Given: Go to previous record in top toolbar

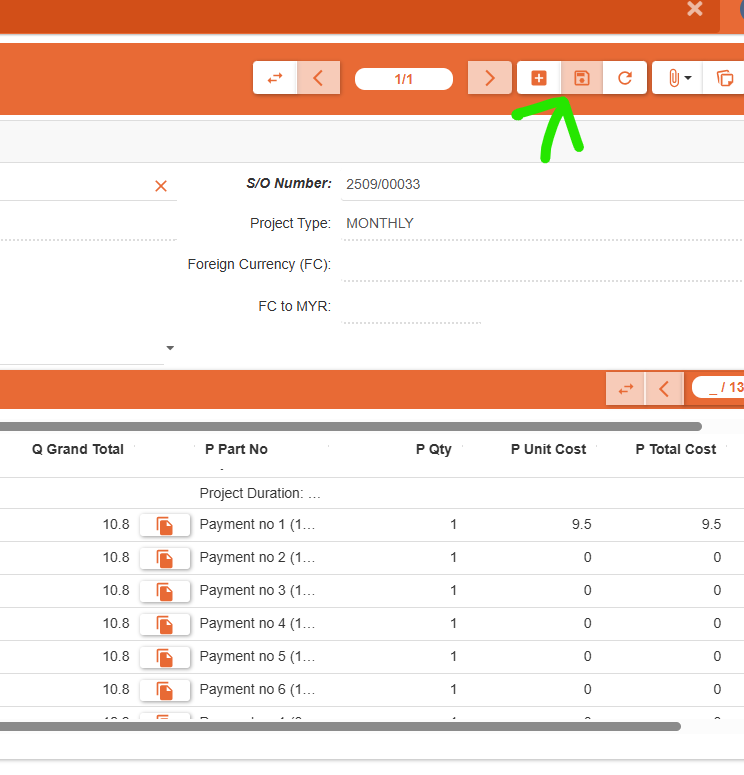Looking at the screenshot, I should coord(318,78).
